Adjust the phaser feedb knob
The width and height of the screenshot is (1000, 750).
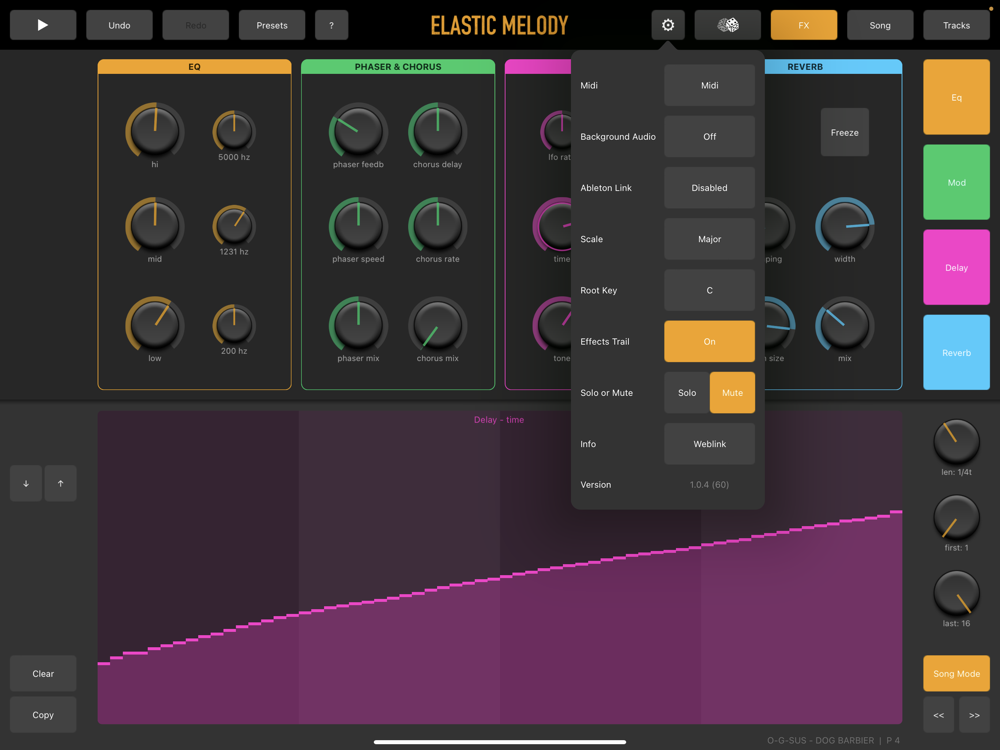[x=358, y=130]
